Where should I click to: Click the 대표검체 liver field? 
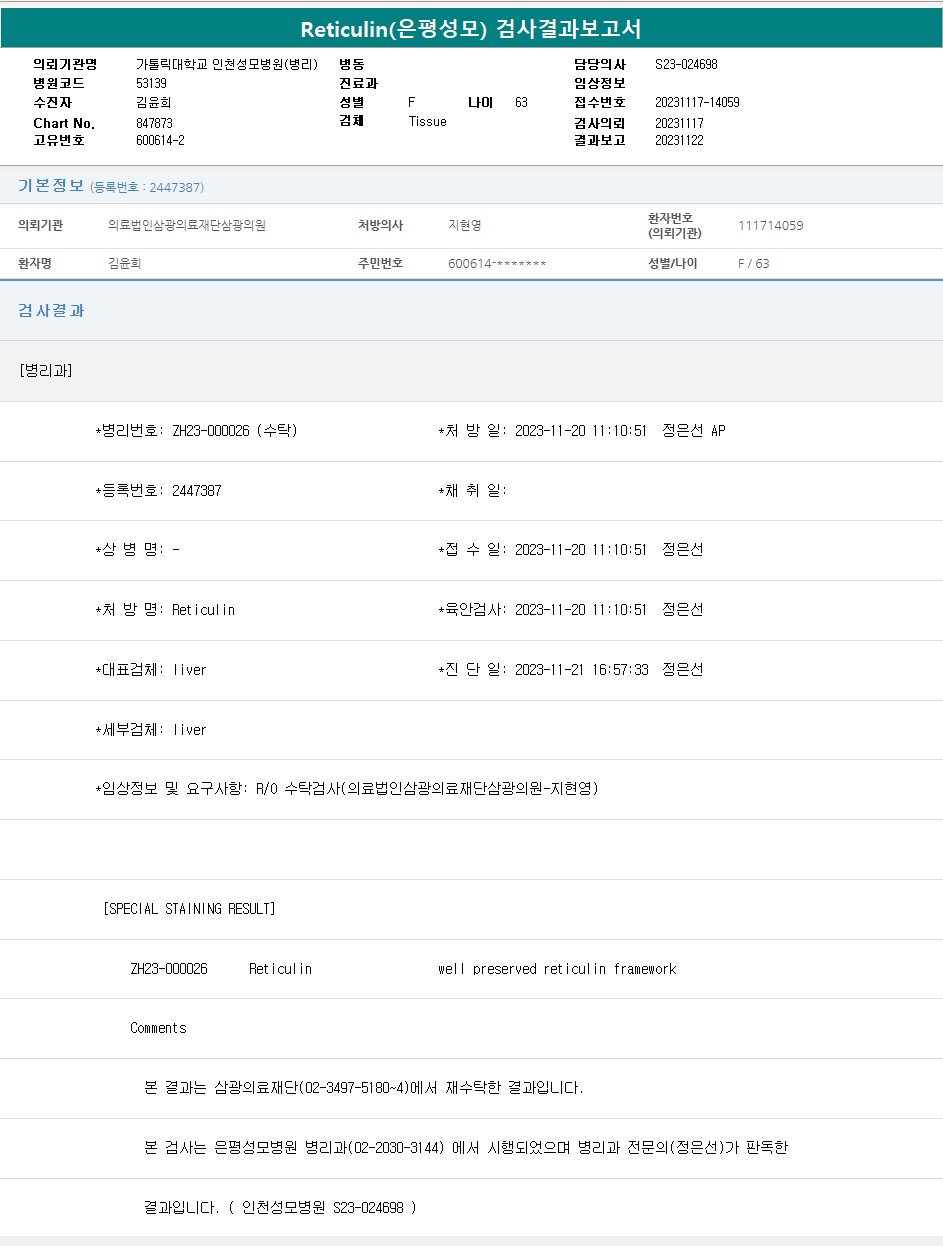(151, 670)
